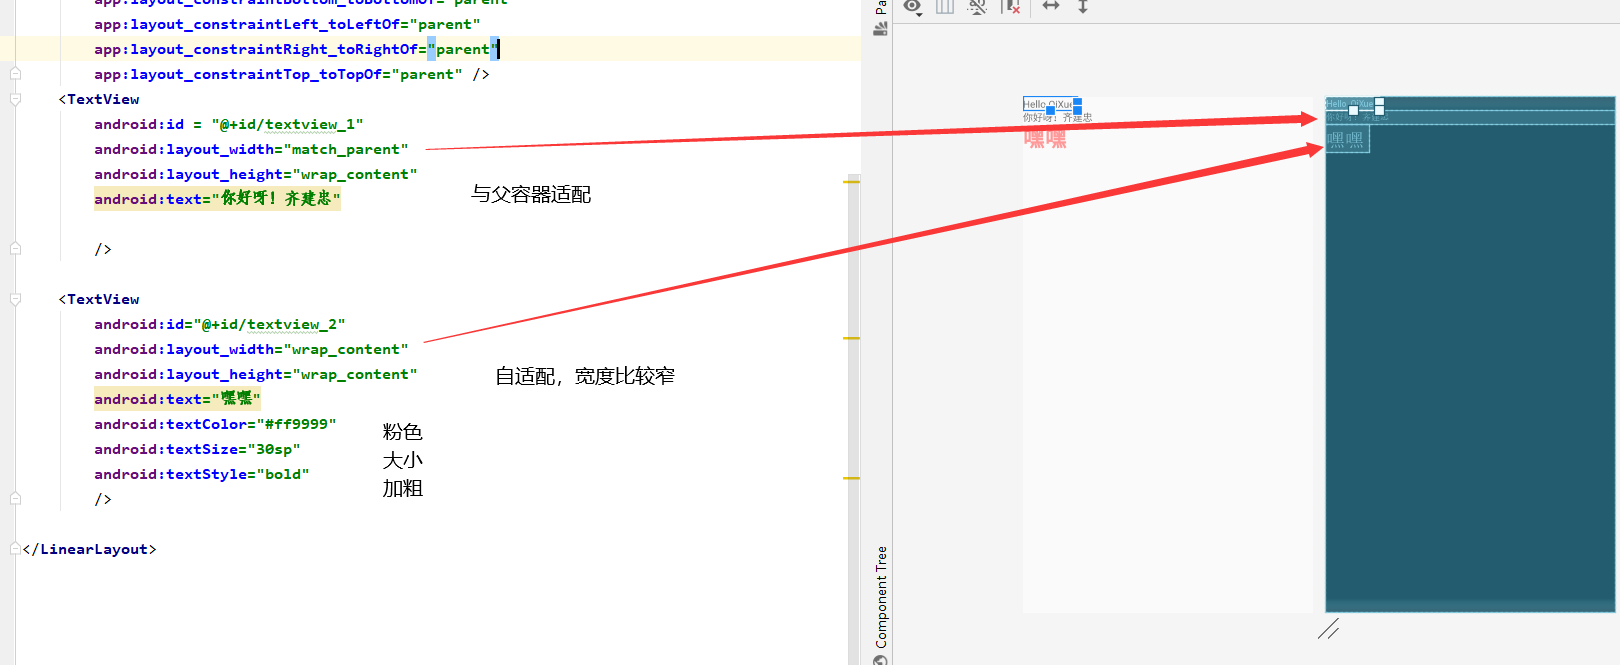
Task: Select Hello QiXue view in blueprint
Action: tap(1351, 104)
